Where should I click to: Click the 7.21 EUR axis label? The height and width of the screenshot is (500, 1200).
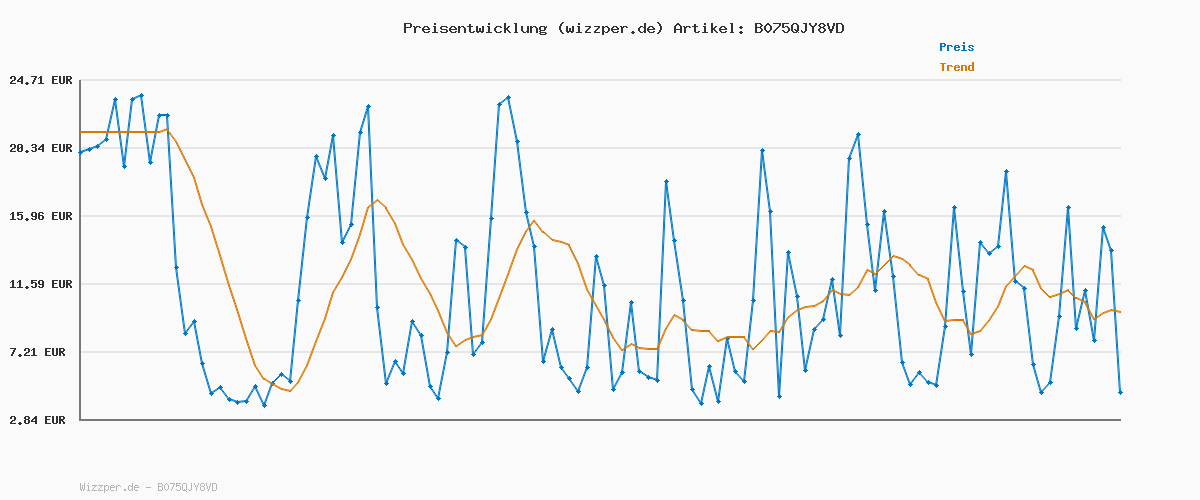[40, 352]
